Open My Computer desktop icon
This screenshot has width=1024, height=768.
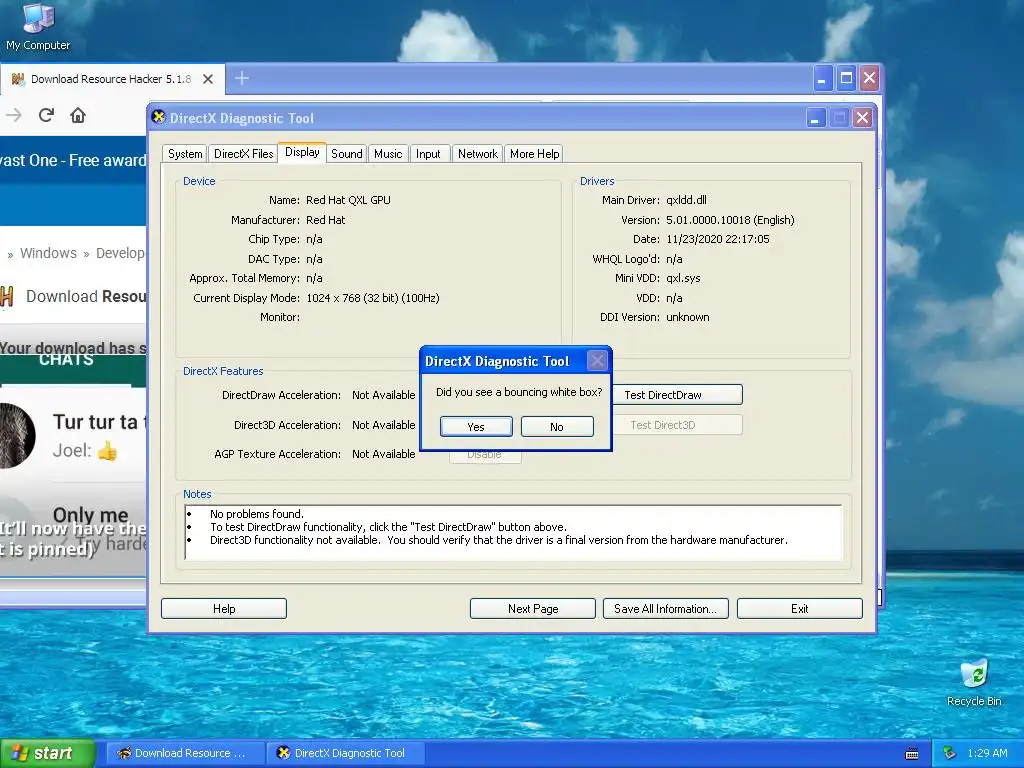click(x=38, y=27)
